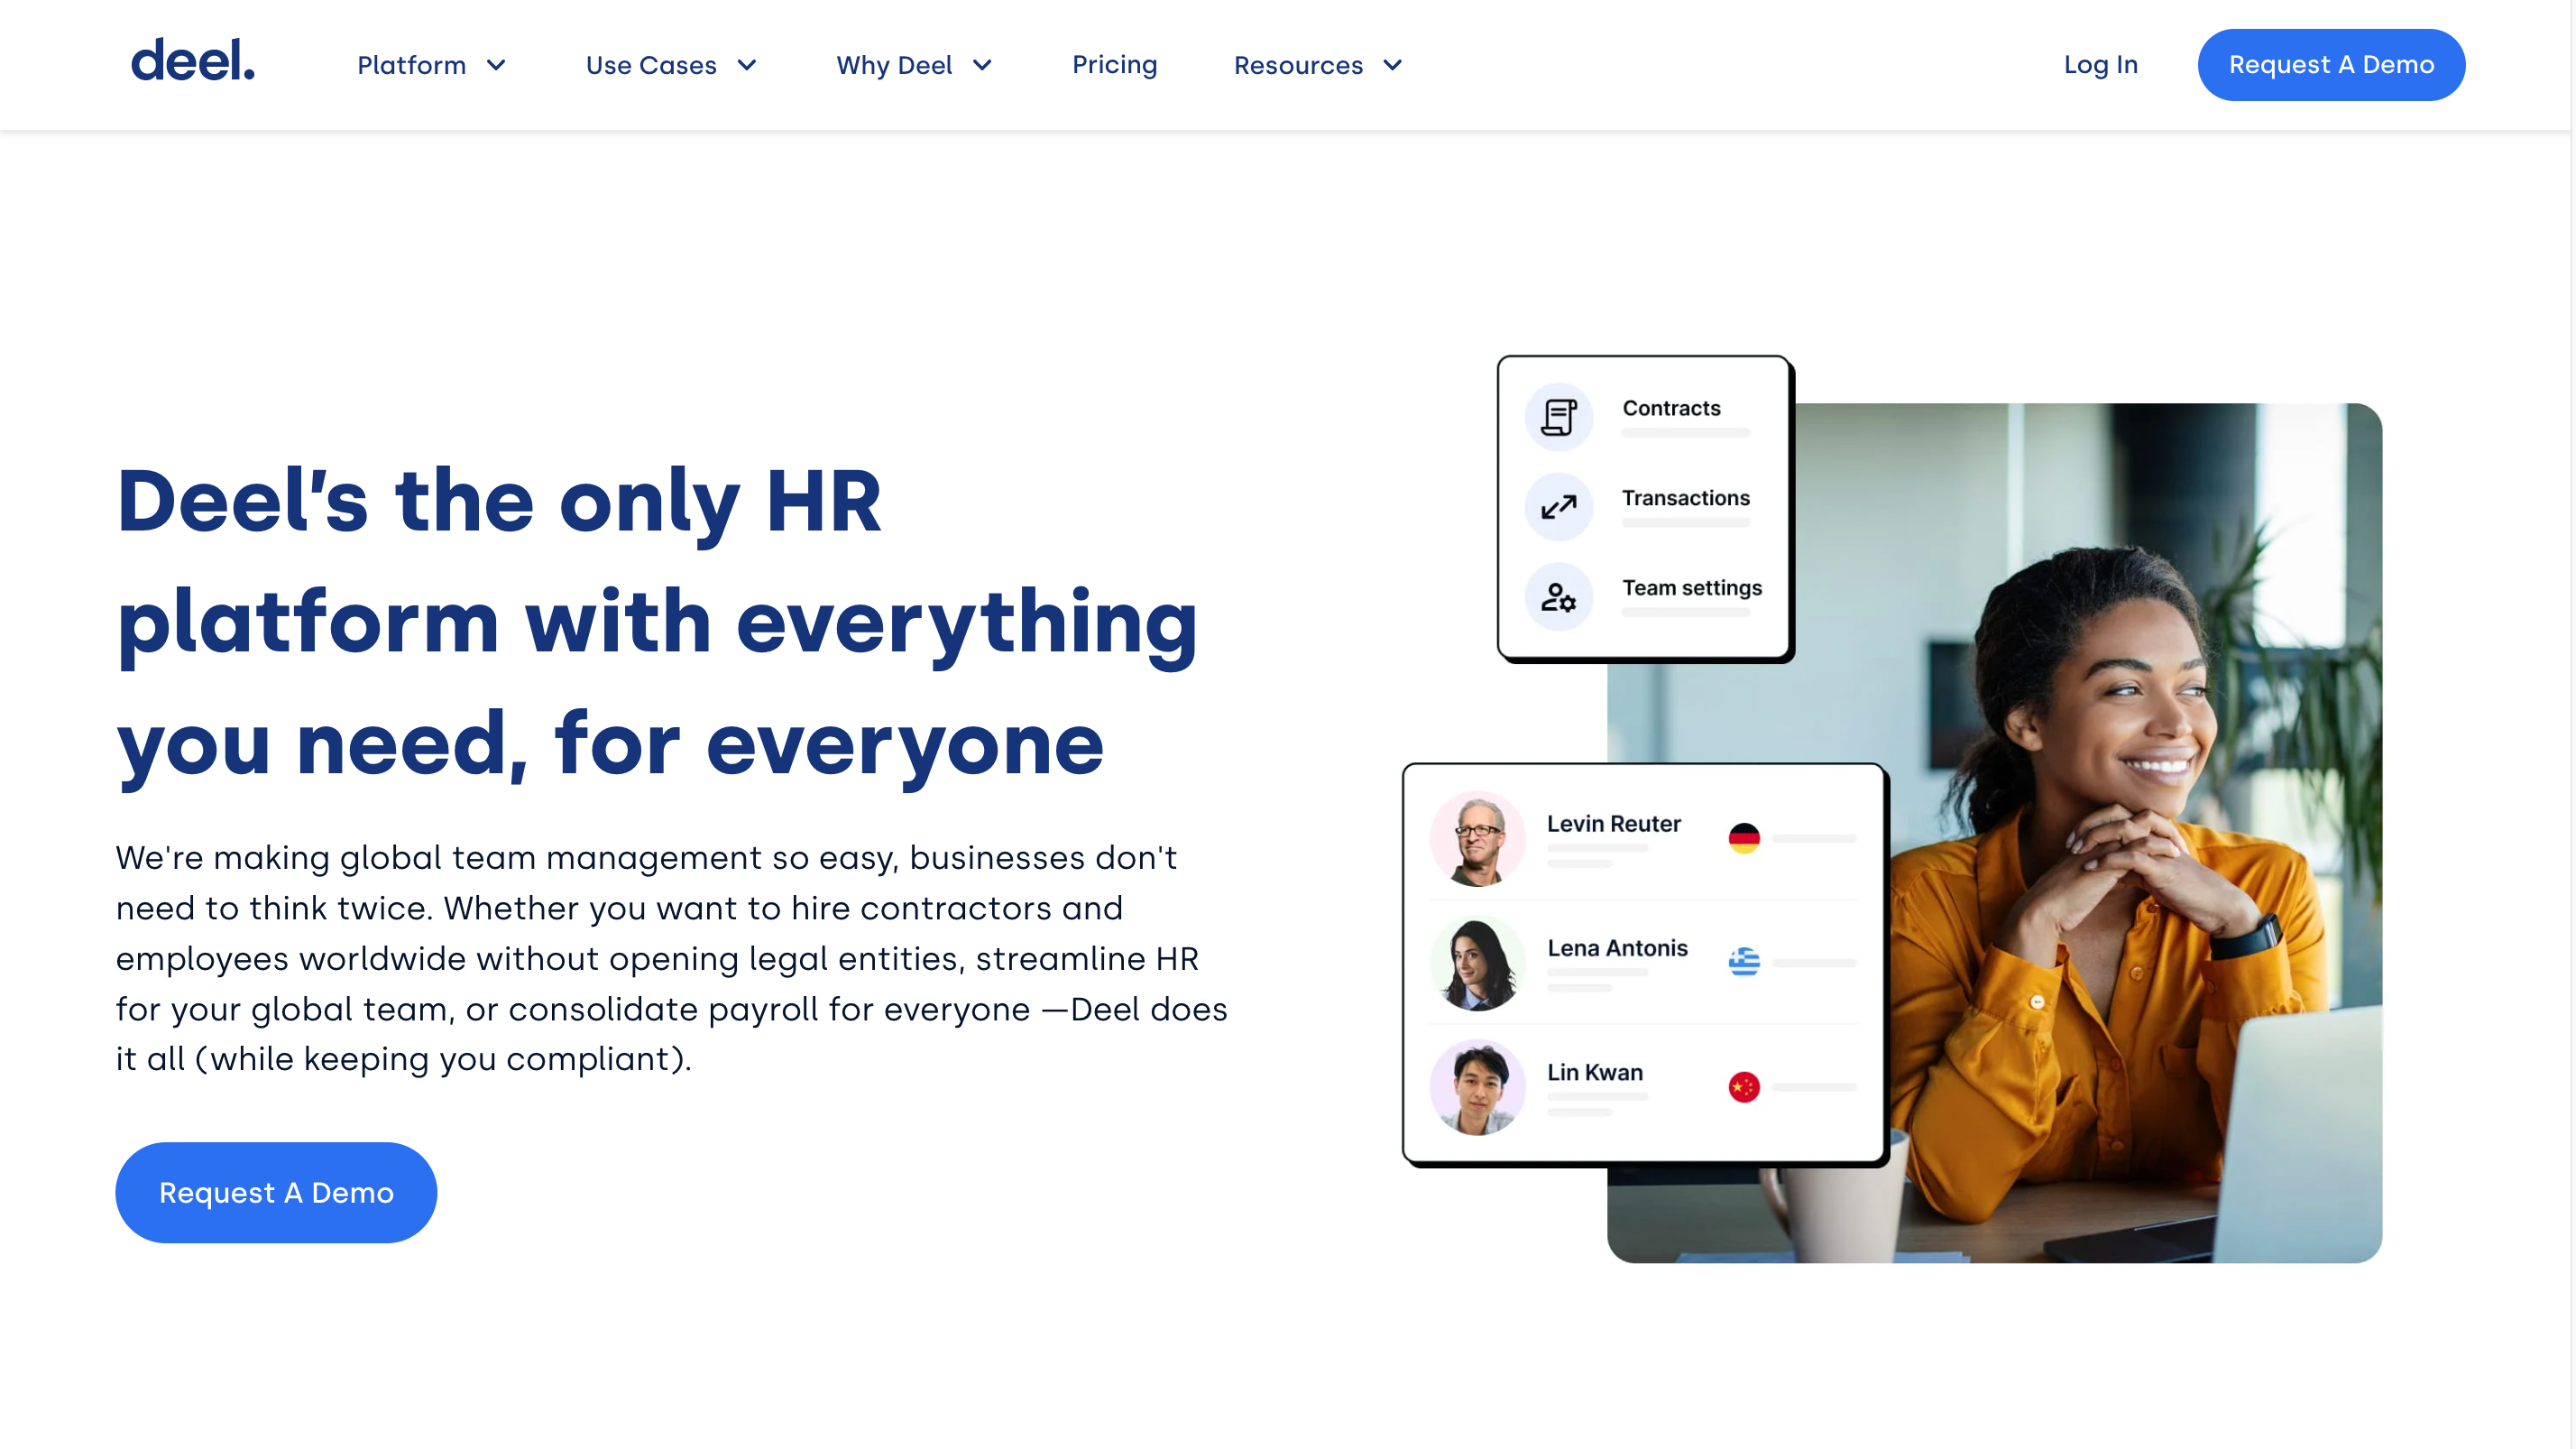Click the Contracts label
2576x1449 pixels.
tap(1671, 408)
